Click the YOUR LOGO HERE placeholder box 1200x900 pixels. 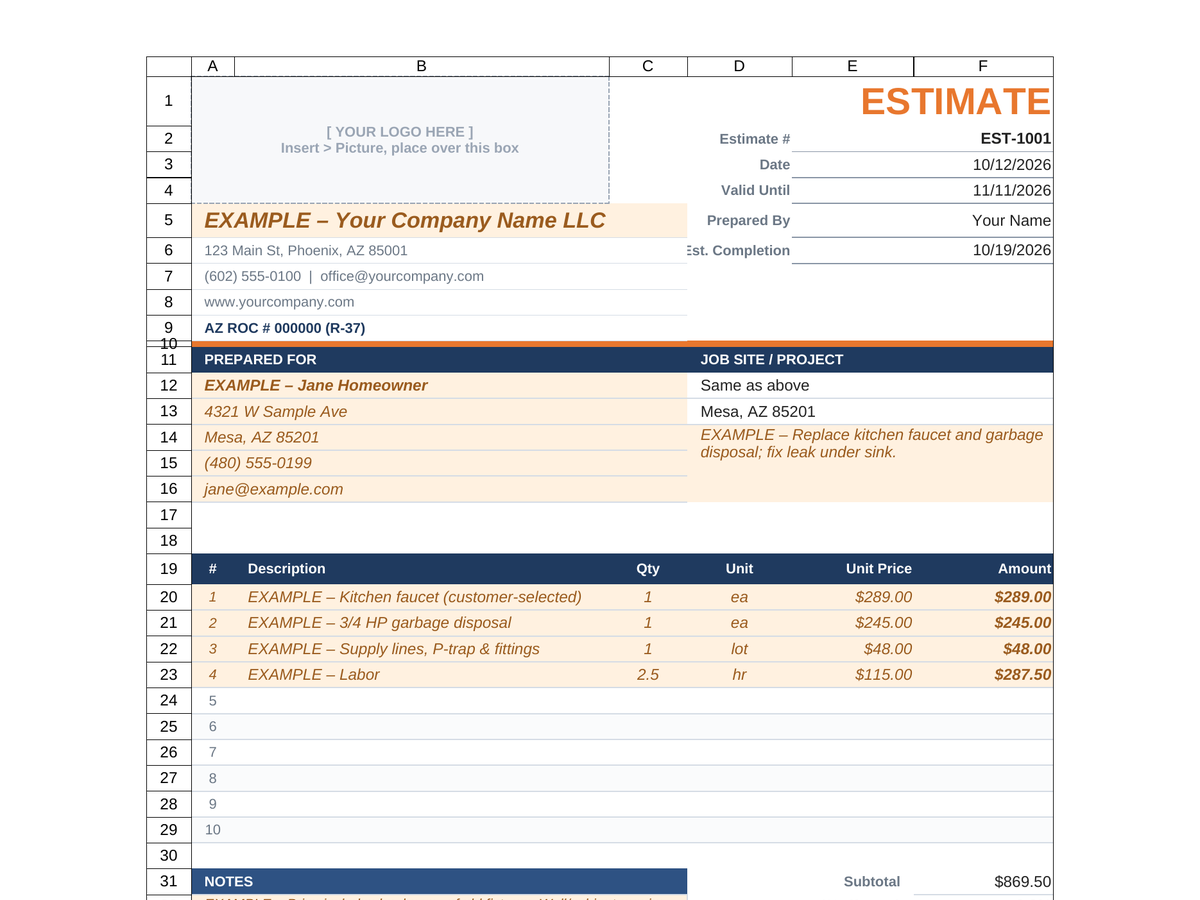(x=400, y=140)
